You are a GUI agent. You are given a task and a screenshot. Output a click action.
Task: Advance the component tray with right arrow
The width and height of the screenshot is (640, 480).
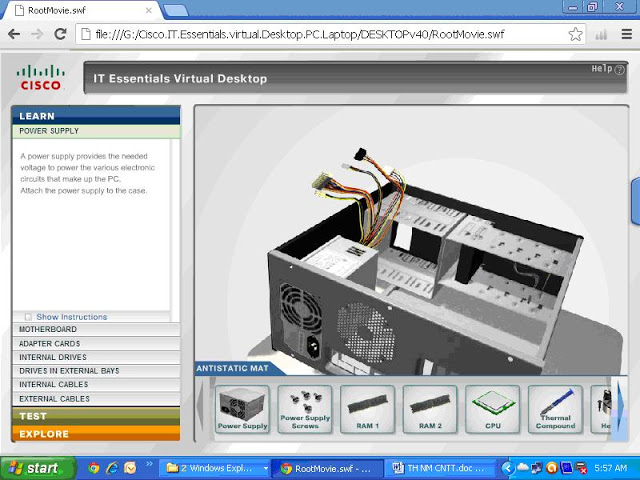coord(621,406)
